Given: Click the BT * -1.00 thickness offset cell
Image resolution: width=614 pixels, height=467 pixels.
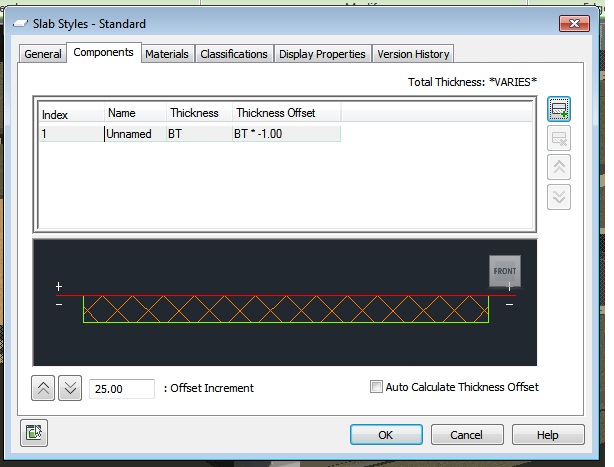Looking at the screenshot, I should coord(286,134).
